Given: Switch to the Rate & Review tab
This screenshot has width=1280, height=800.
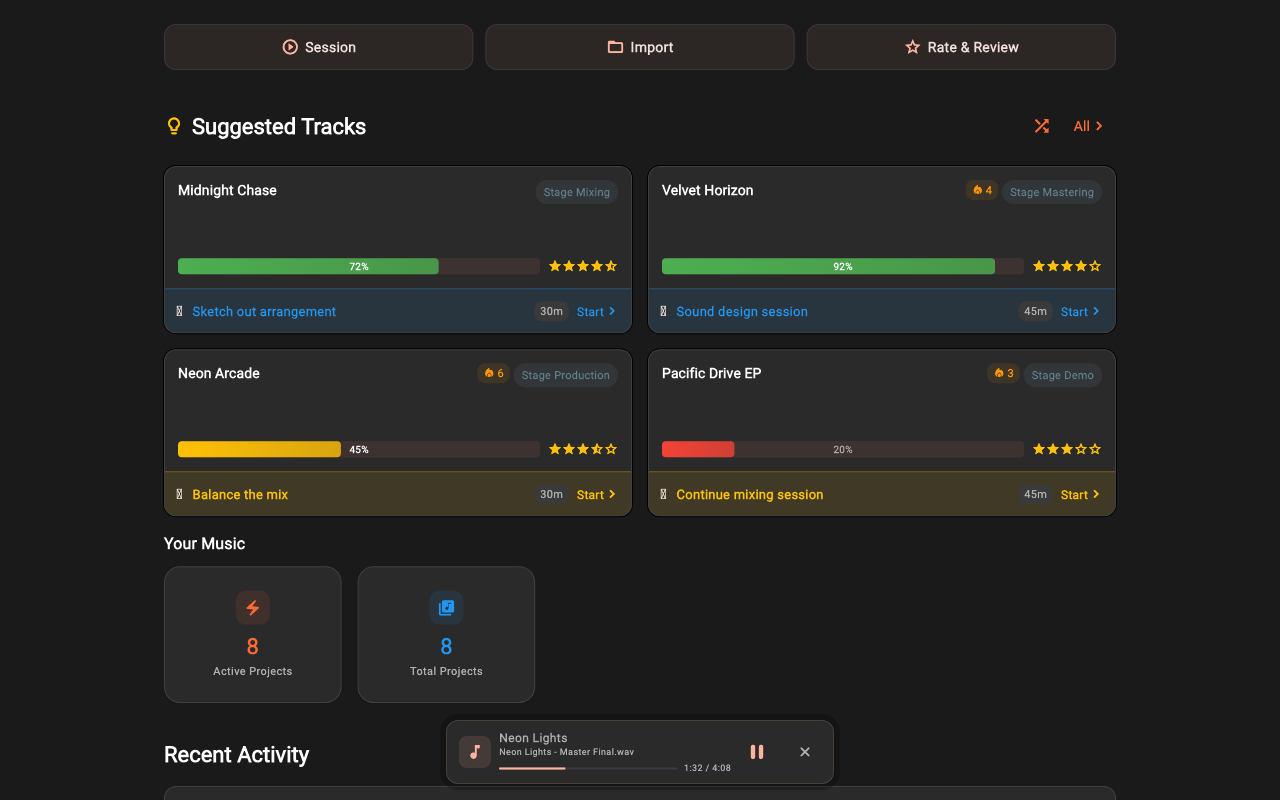Looking at the screenshot, I should coord(960,46).
